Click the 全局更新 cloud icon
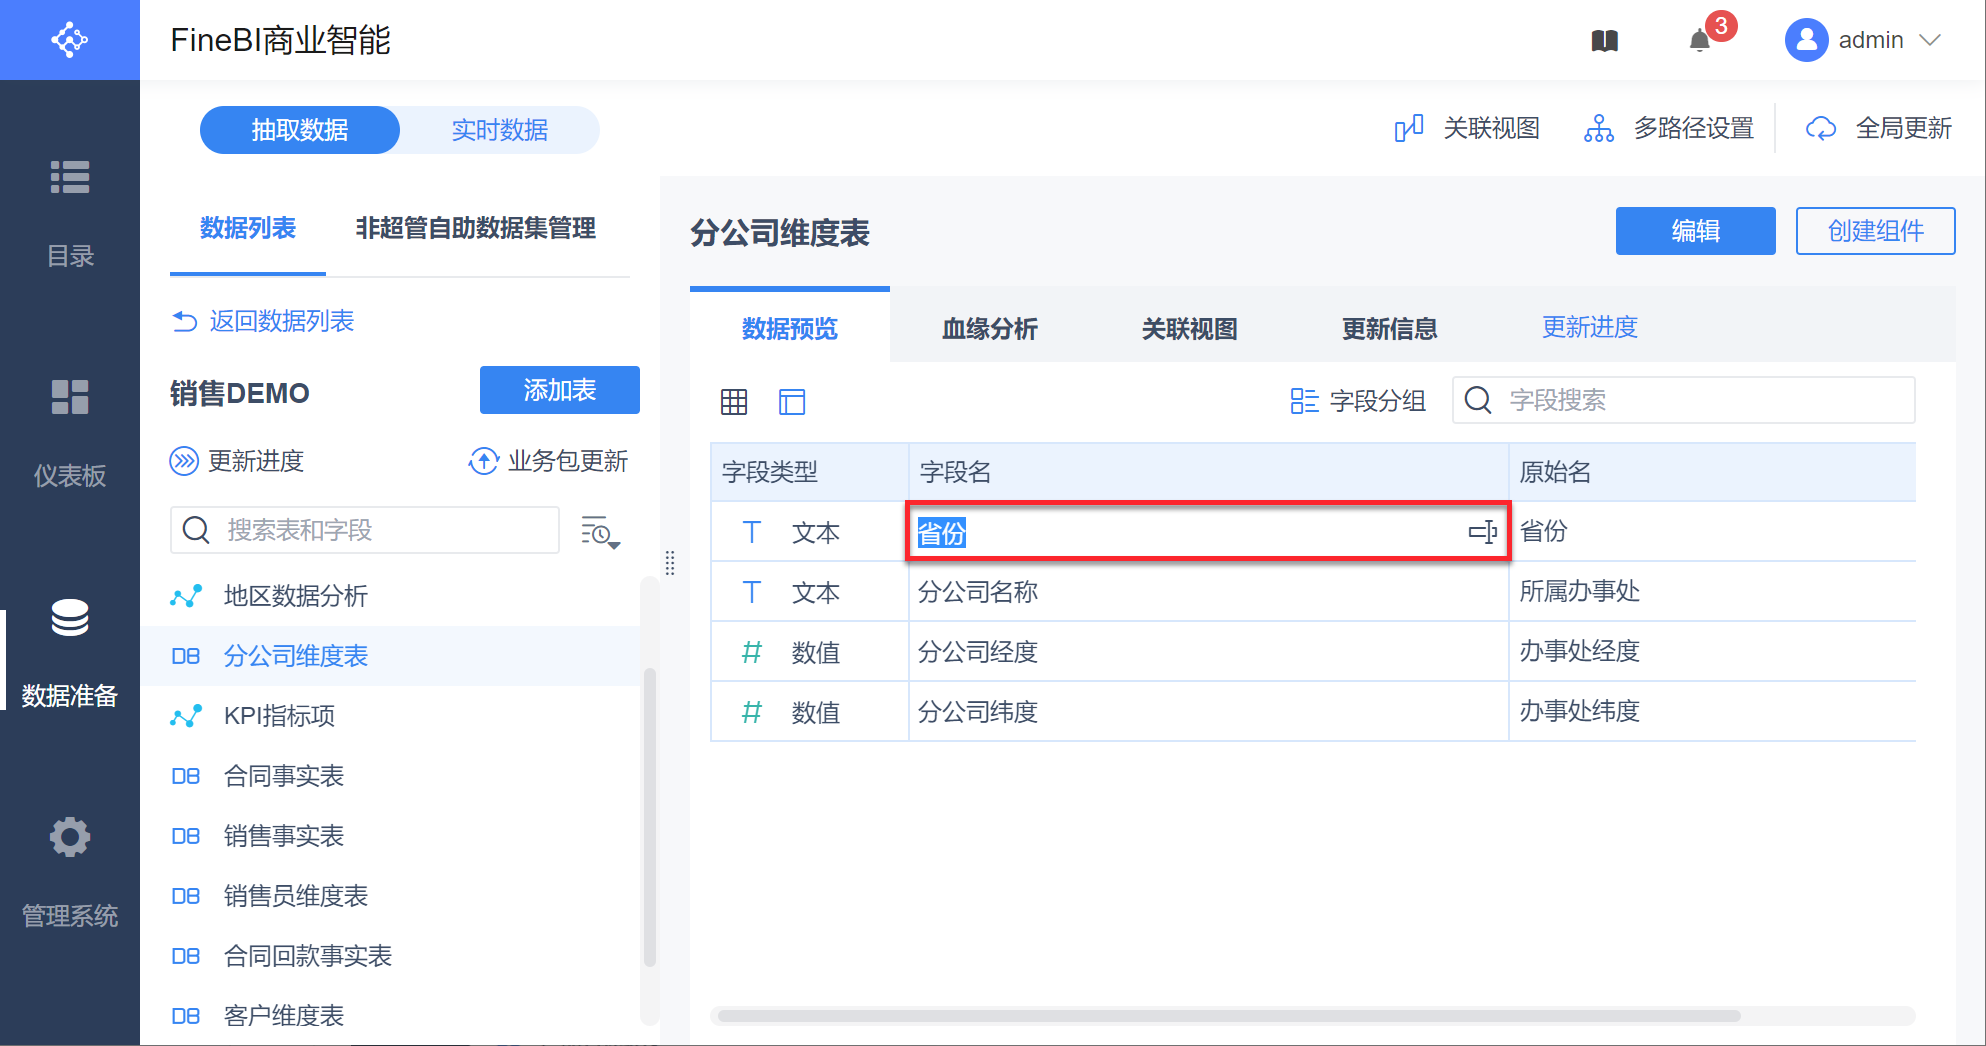This screenshot has height=1046, width=1986. click(1821, 129)
